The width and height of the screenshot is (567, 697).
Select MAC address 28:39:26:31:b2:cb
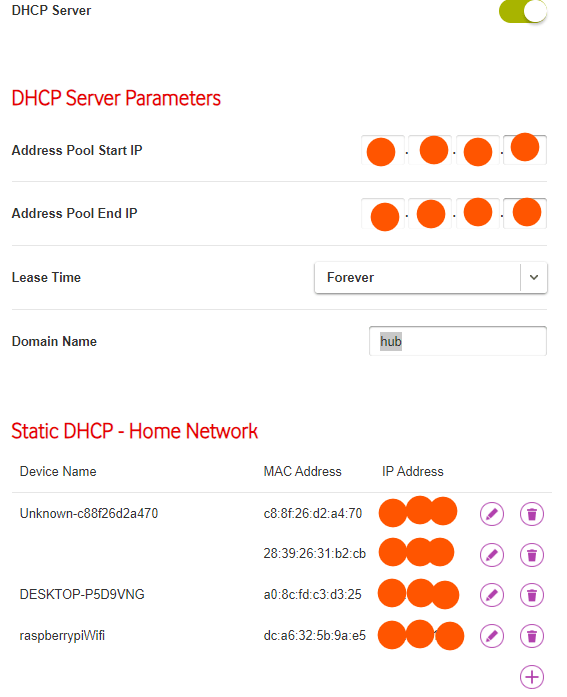coord(315,554)
